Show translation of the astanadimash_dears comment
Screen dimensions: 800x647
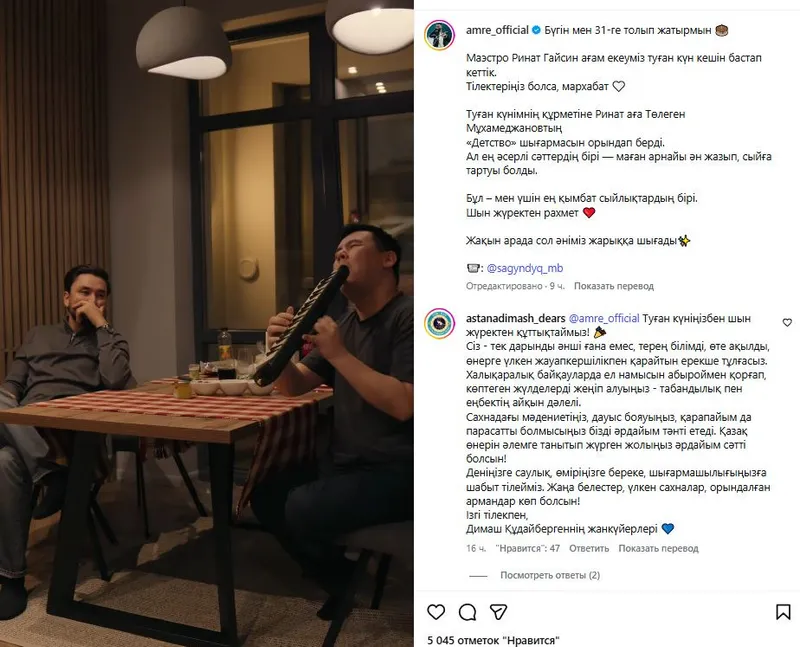(x=658, y=549)
